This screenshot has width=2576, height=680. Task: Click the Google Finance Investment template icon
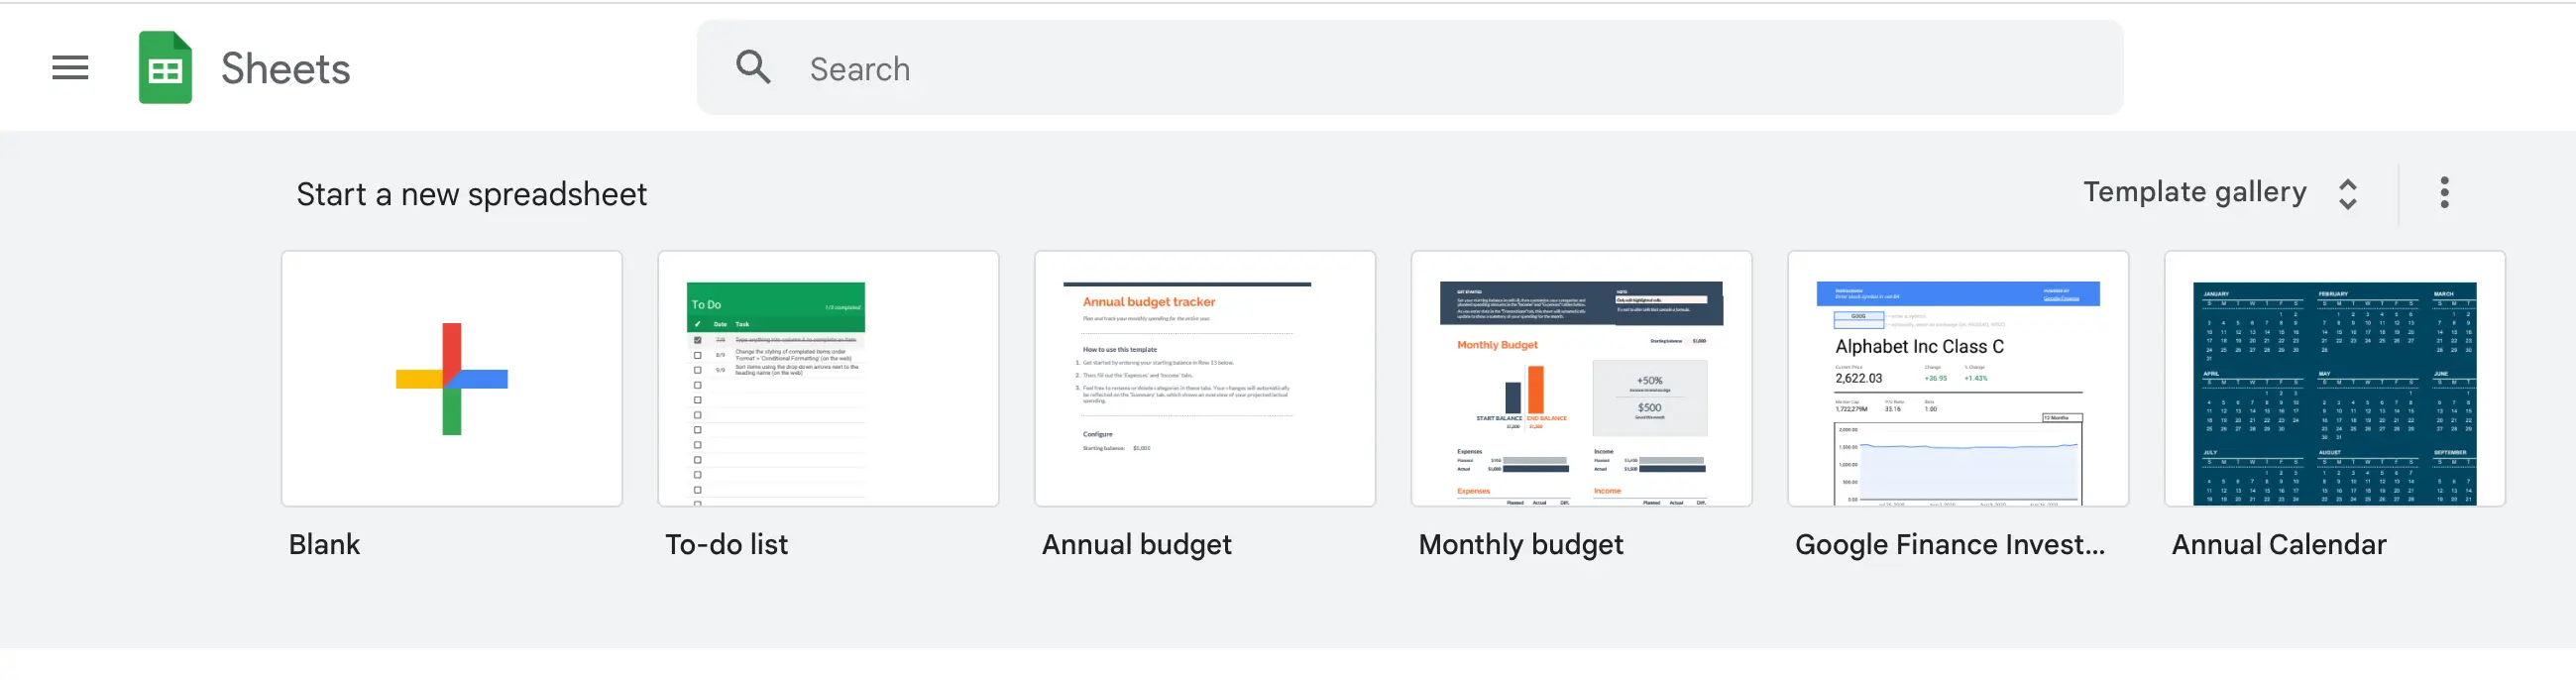pos(1957,380)
